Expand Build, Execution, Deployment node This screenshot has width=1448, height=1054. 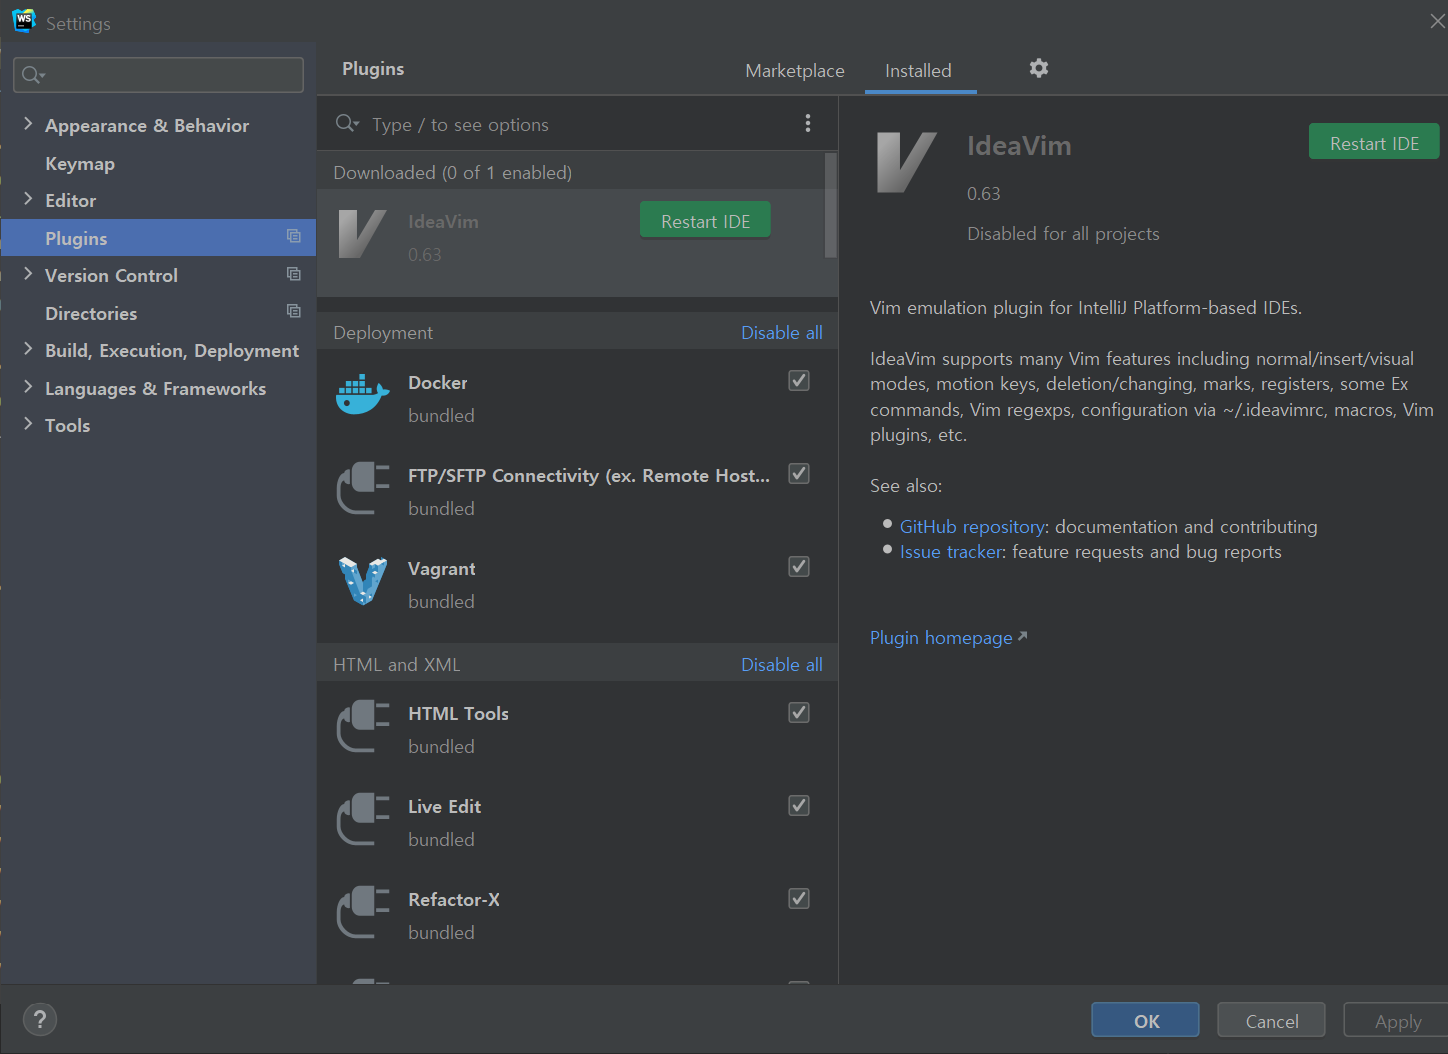pos(28,349)
